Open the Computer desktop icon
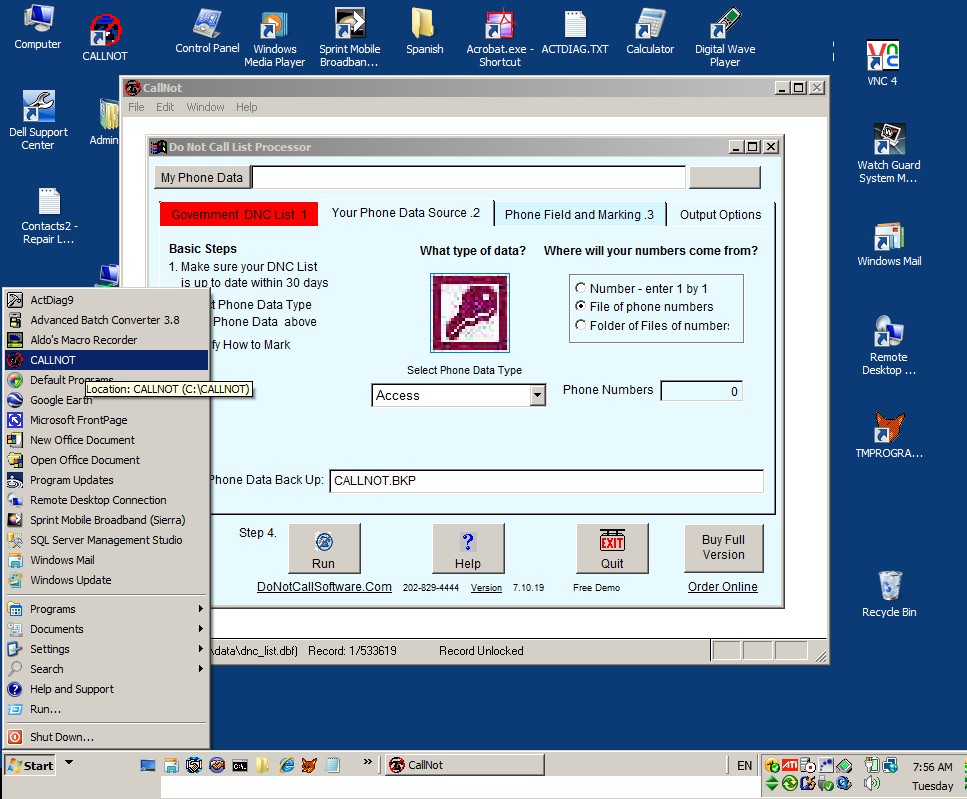Viewport: 967px width, 799px height. [x=38, y=27]
